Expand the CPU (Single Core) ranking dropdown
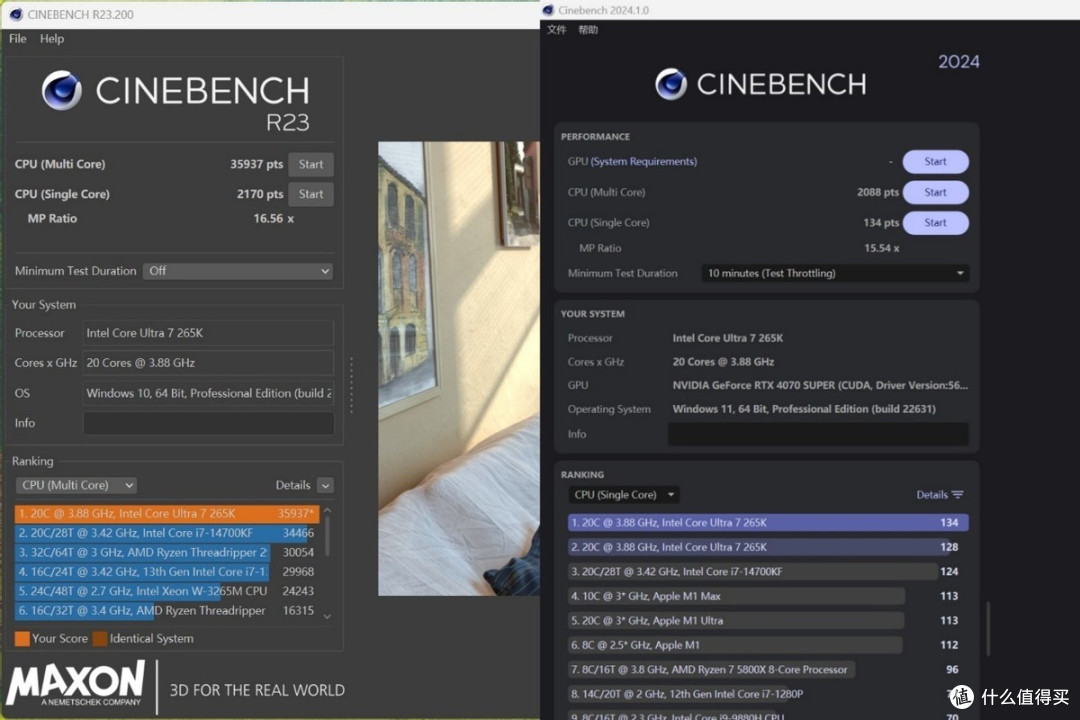This screenshot has height=720, width=1080. tap(623, 495)
